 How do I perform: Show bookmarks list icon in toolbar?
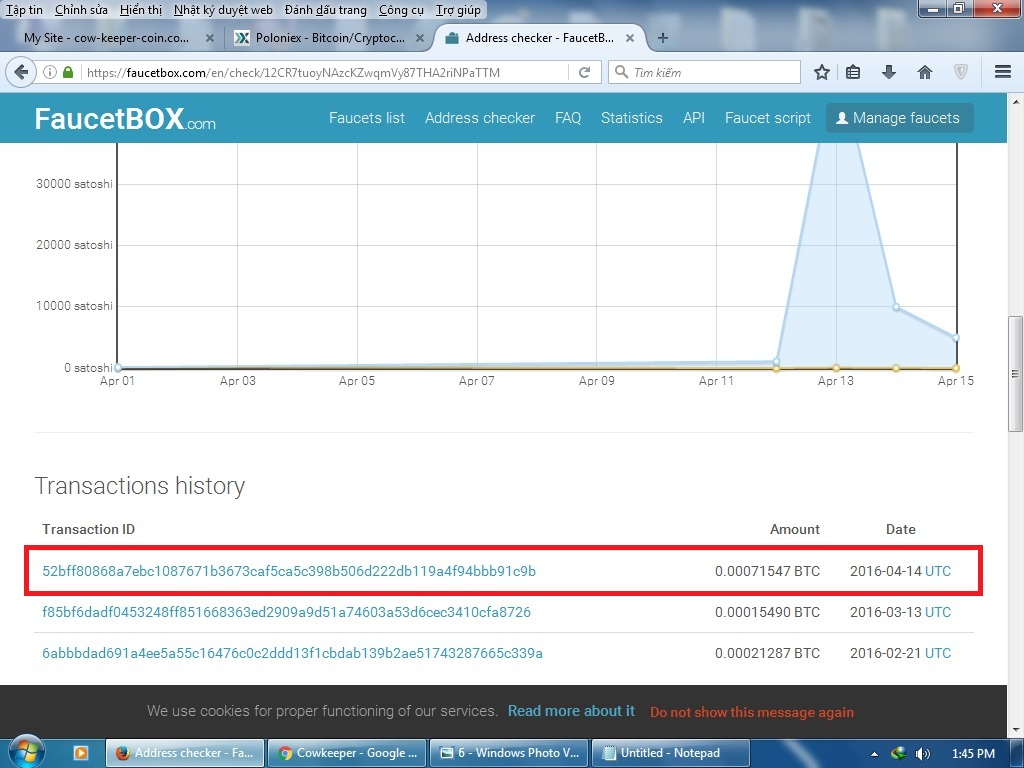pos(852,72)
